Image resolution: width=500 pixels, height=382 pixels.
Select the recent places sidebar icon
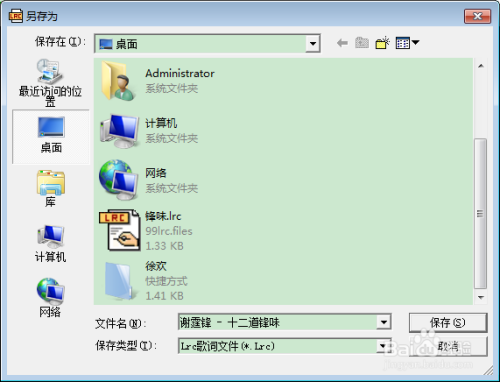coord(50,72)
